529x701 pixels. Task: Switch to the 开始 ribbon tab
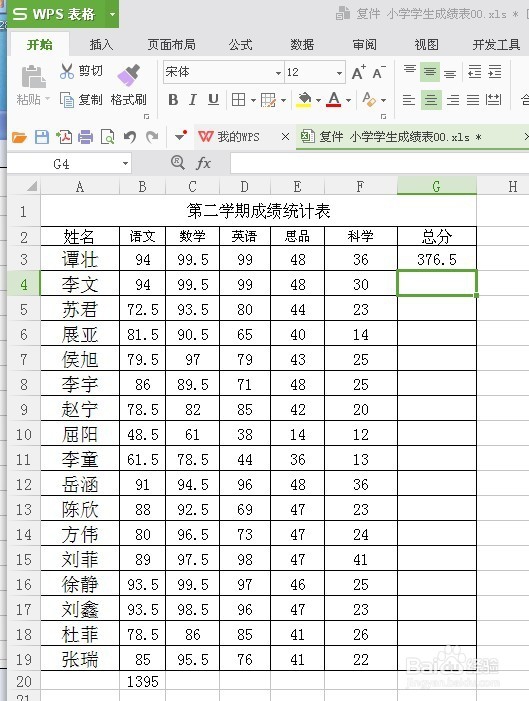tap(40, 45)
